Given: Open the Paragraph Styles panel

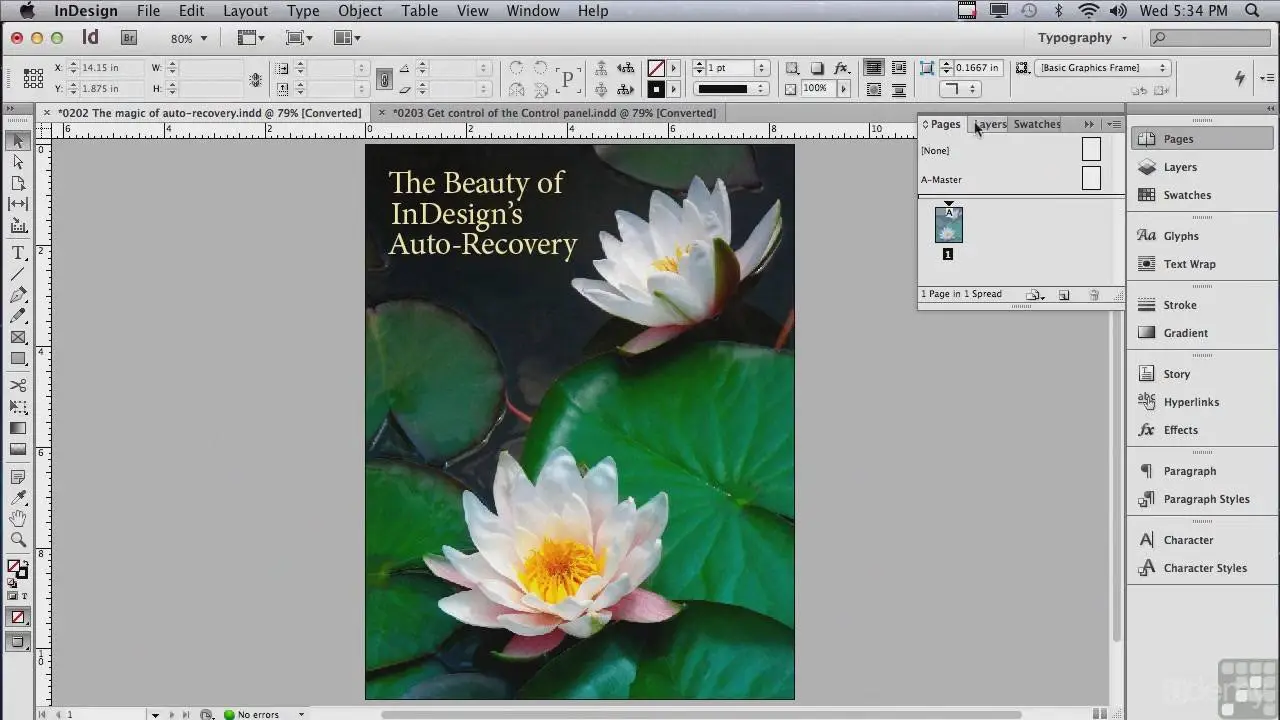Looking at the screenshot, I should (x=1205, y=499).
